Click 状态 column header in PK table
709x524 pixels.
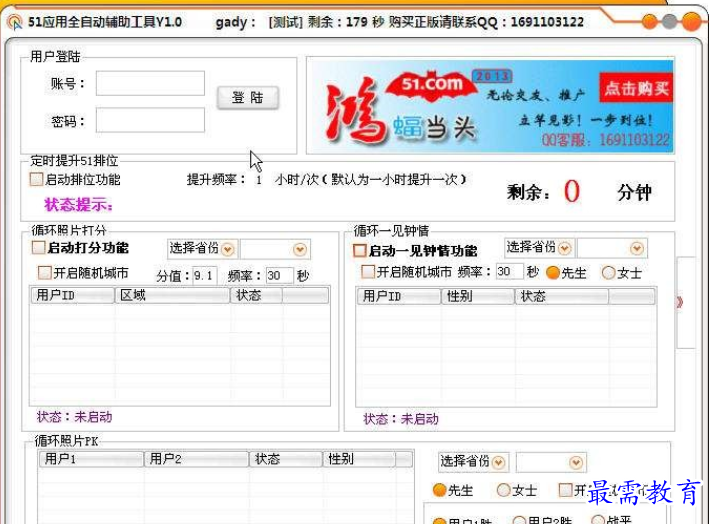[x=286, y=459]
